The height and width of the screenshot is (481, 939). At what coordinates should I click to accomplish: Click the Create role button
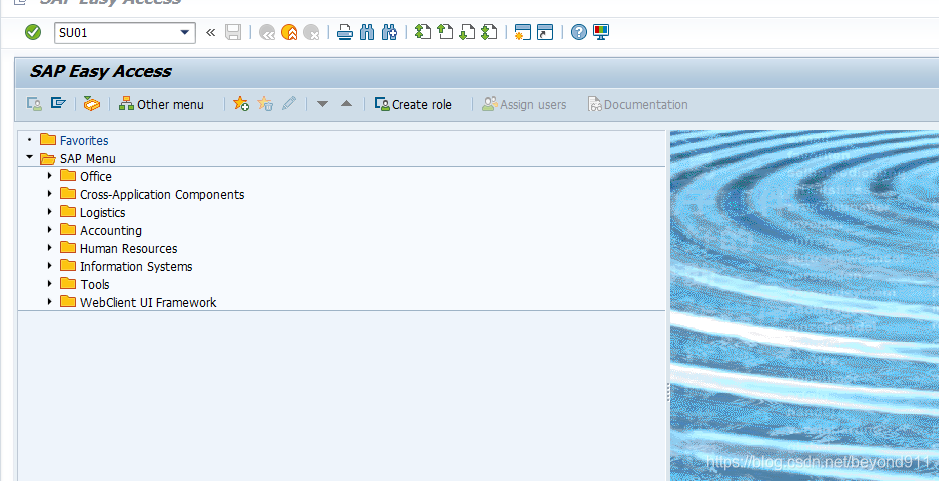[413, 104]
